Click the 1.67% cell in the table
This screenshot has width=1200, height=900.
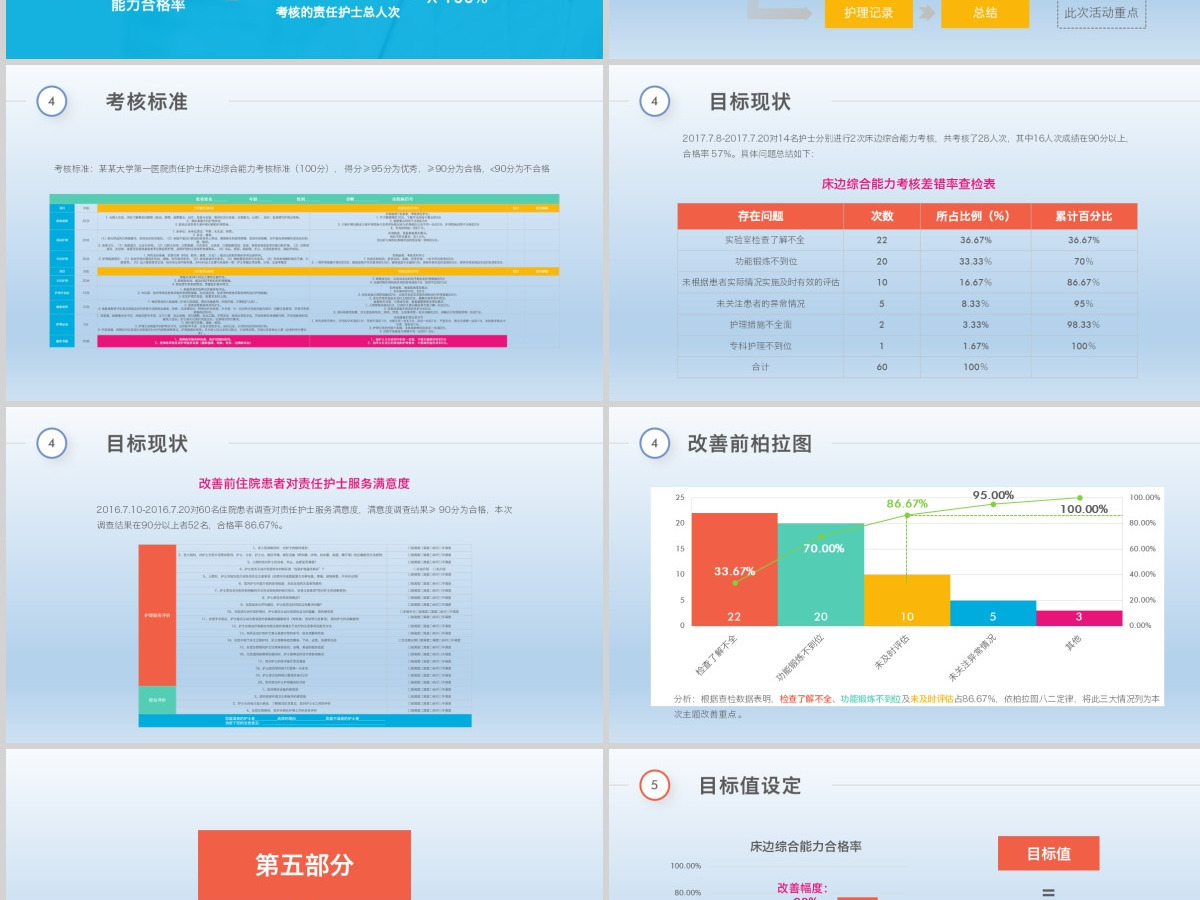coord(975,346)
